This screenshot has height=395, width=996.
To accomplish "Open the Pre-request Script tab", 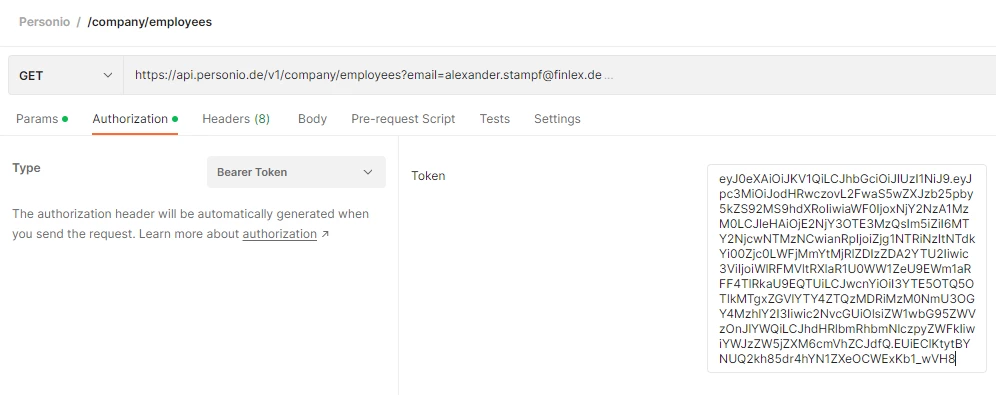I will (403, 119).
